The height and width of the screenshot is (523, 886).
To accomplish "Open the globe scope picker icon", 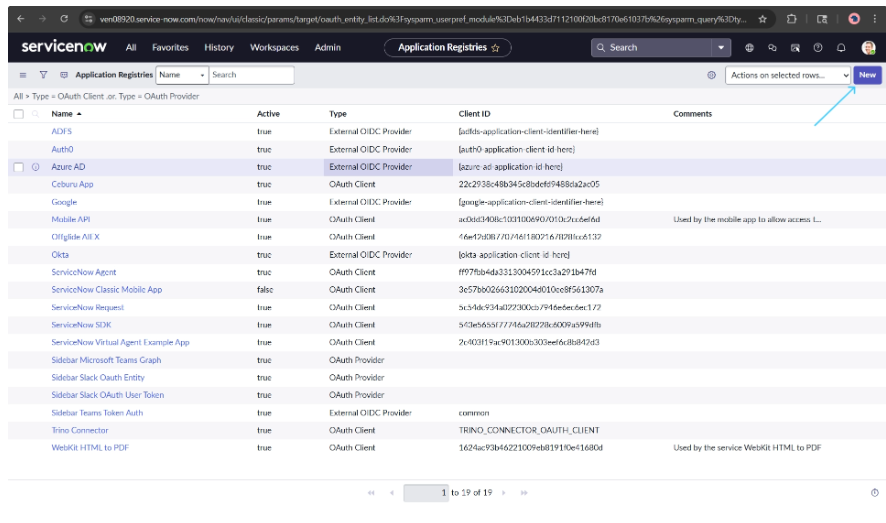I will pos(749,48).
